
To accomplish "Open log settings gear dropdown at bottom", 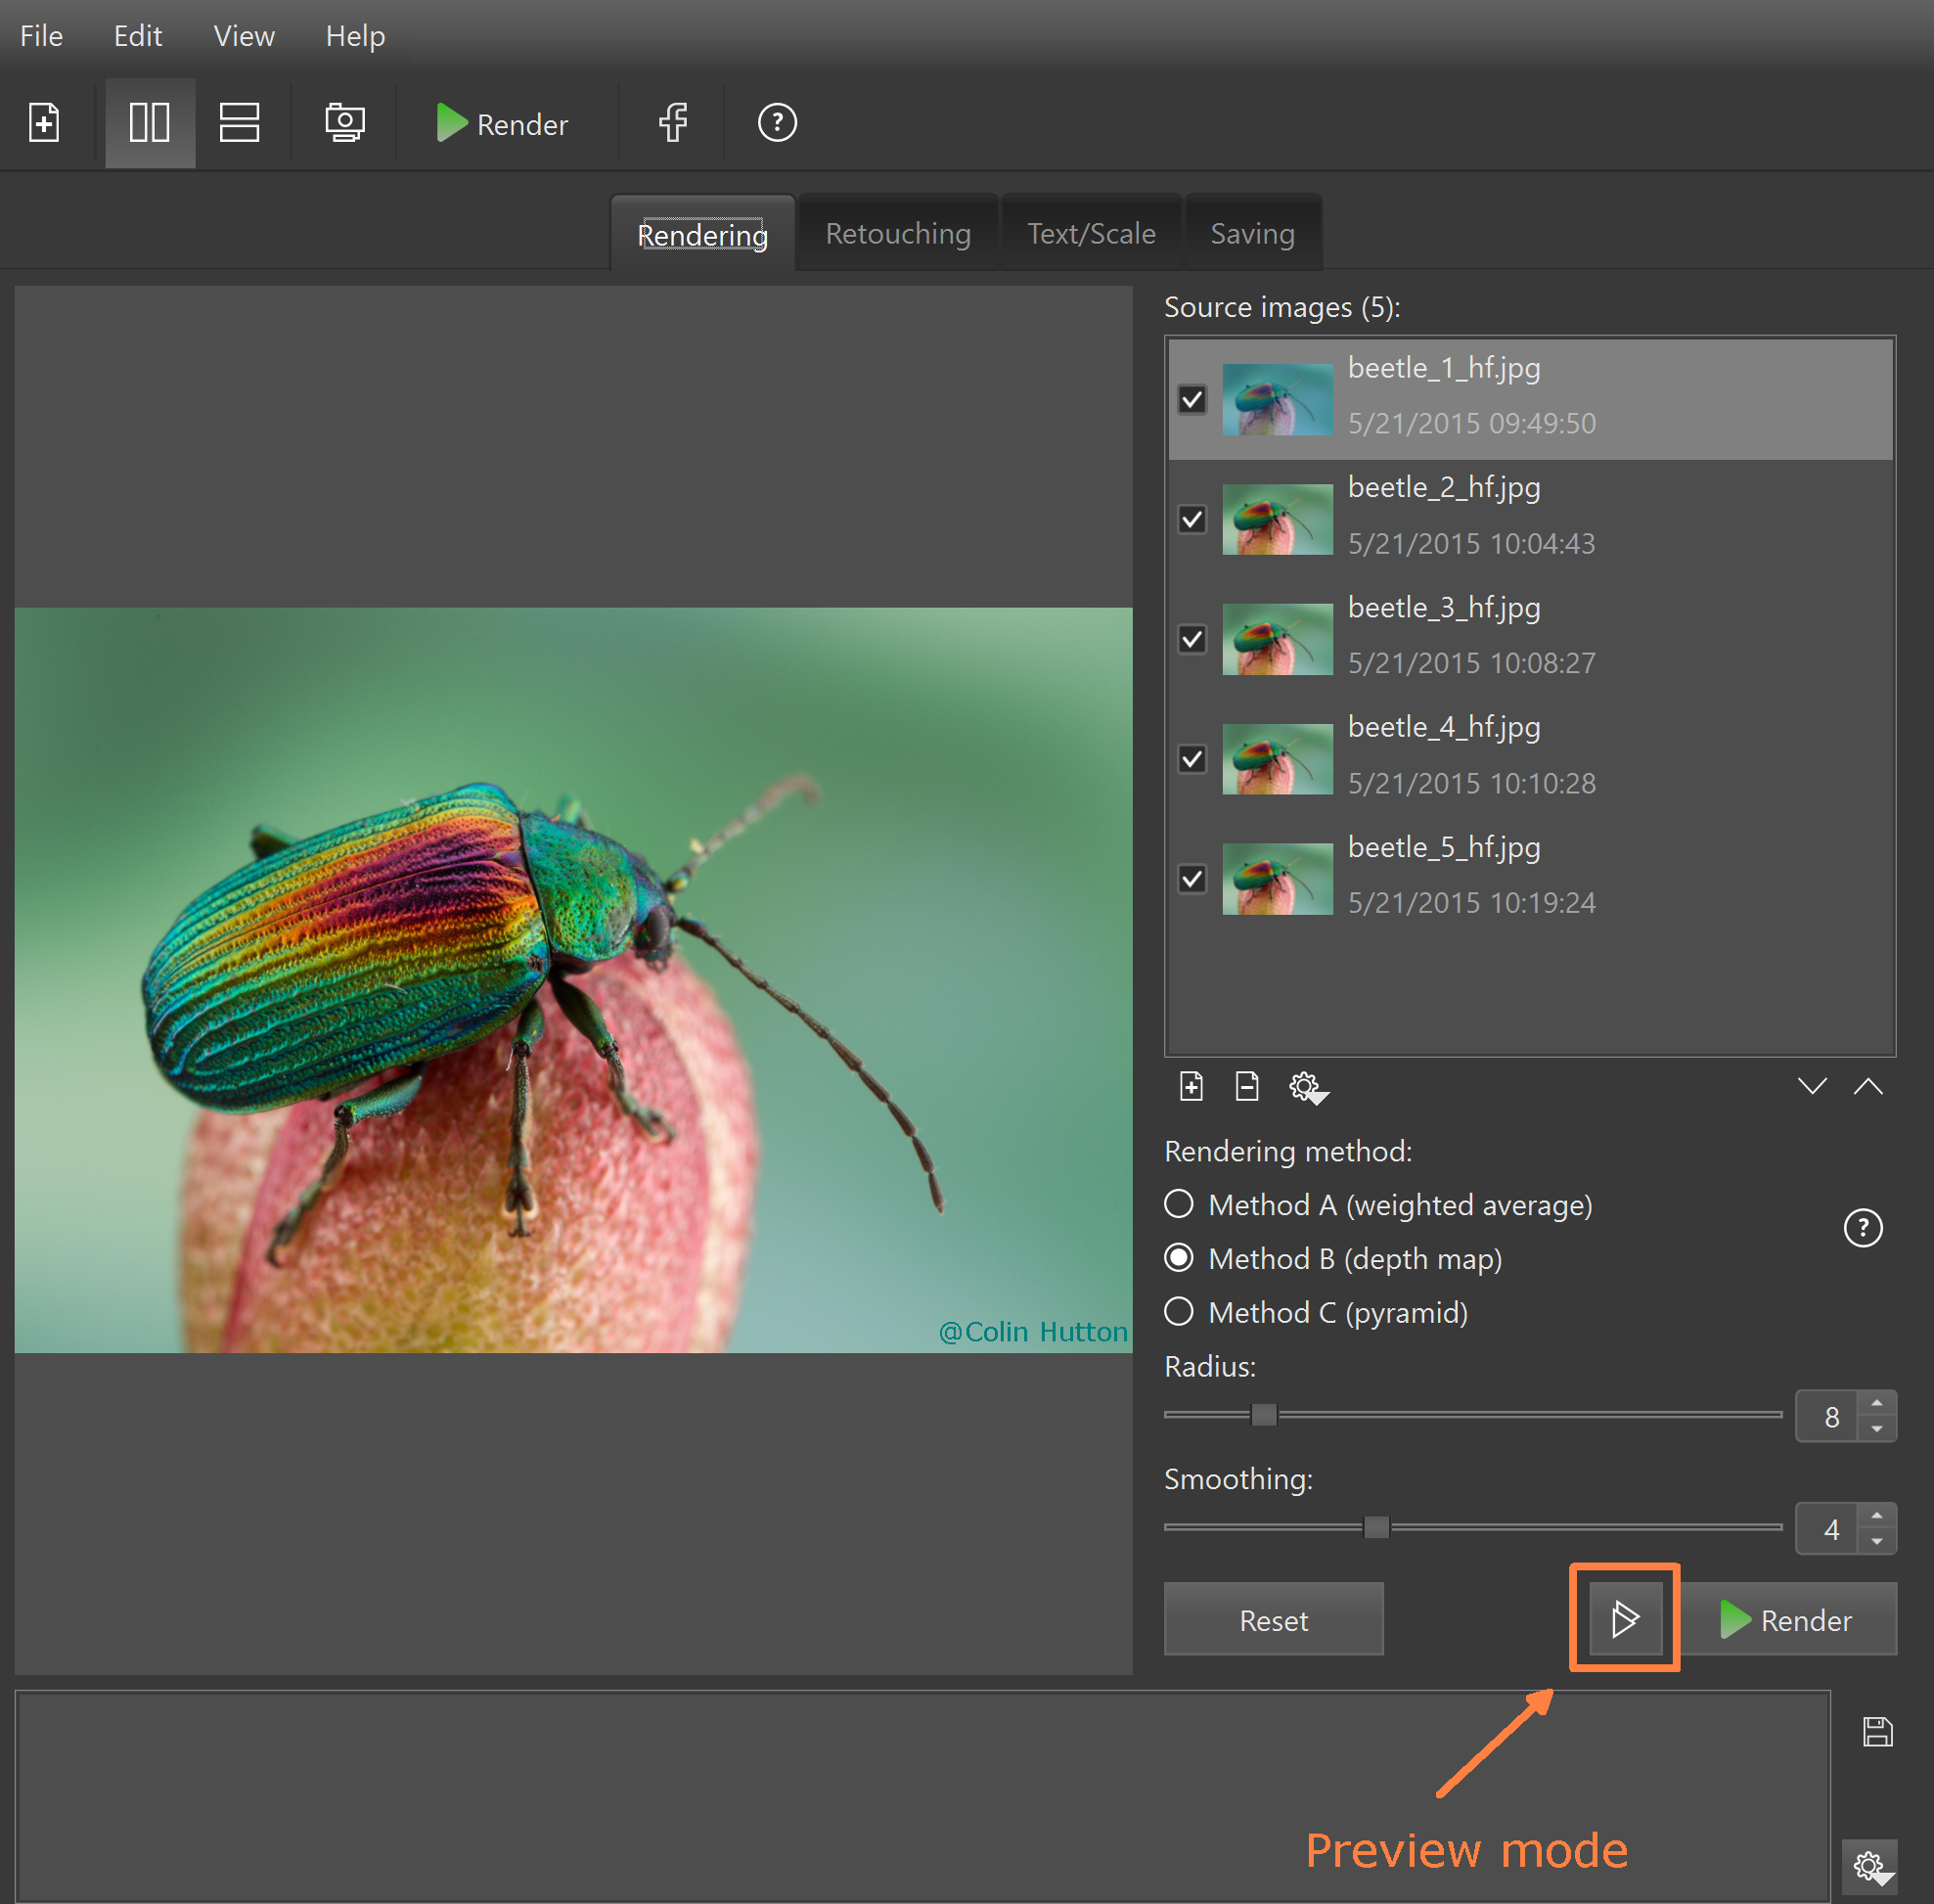I will point(1870,1866).
